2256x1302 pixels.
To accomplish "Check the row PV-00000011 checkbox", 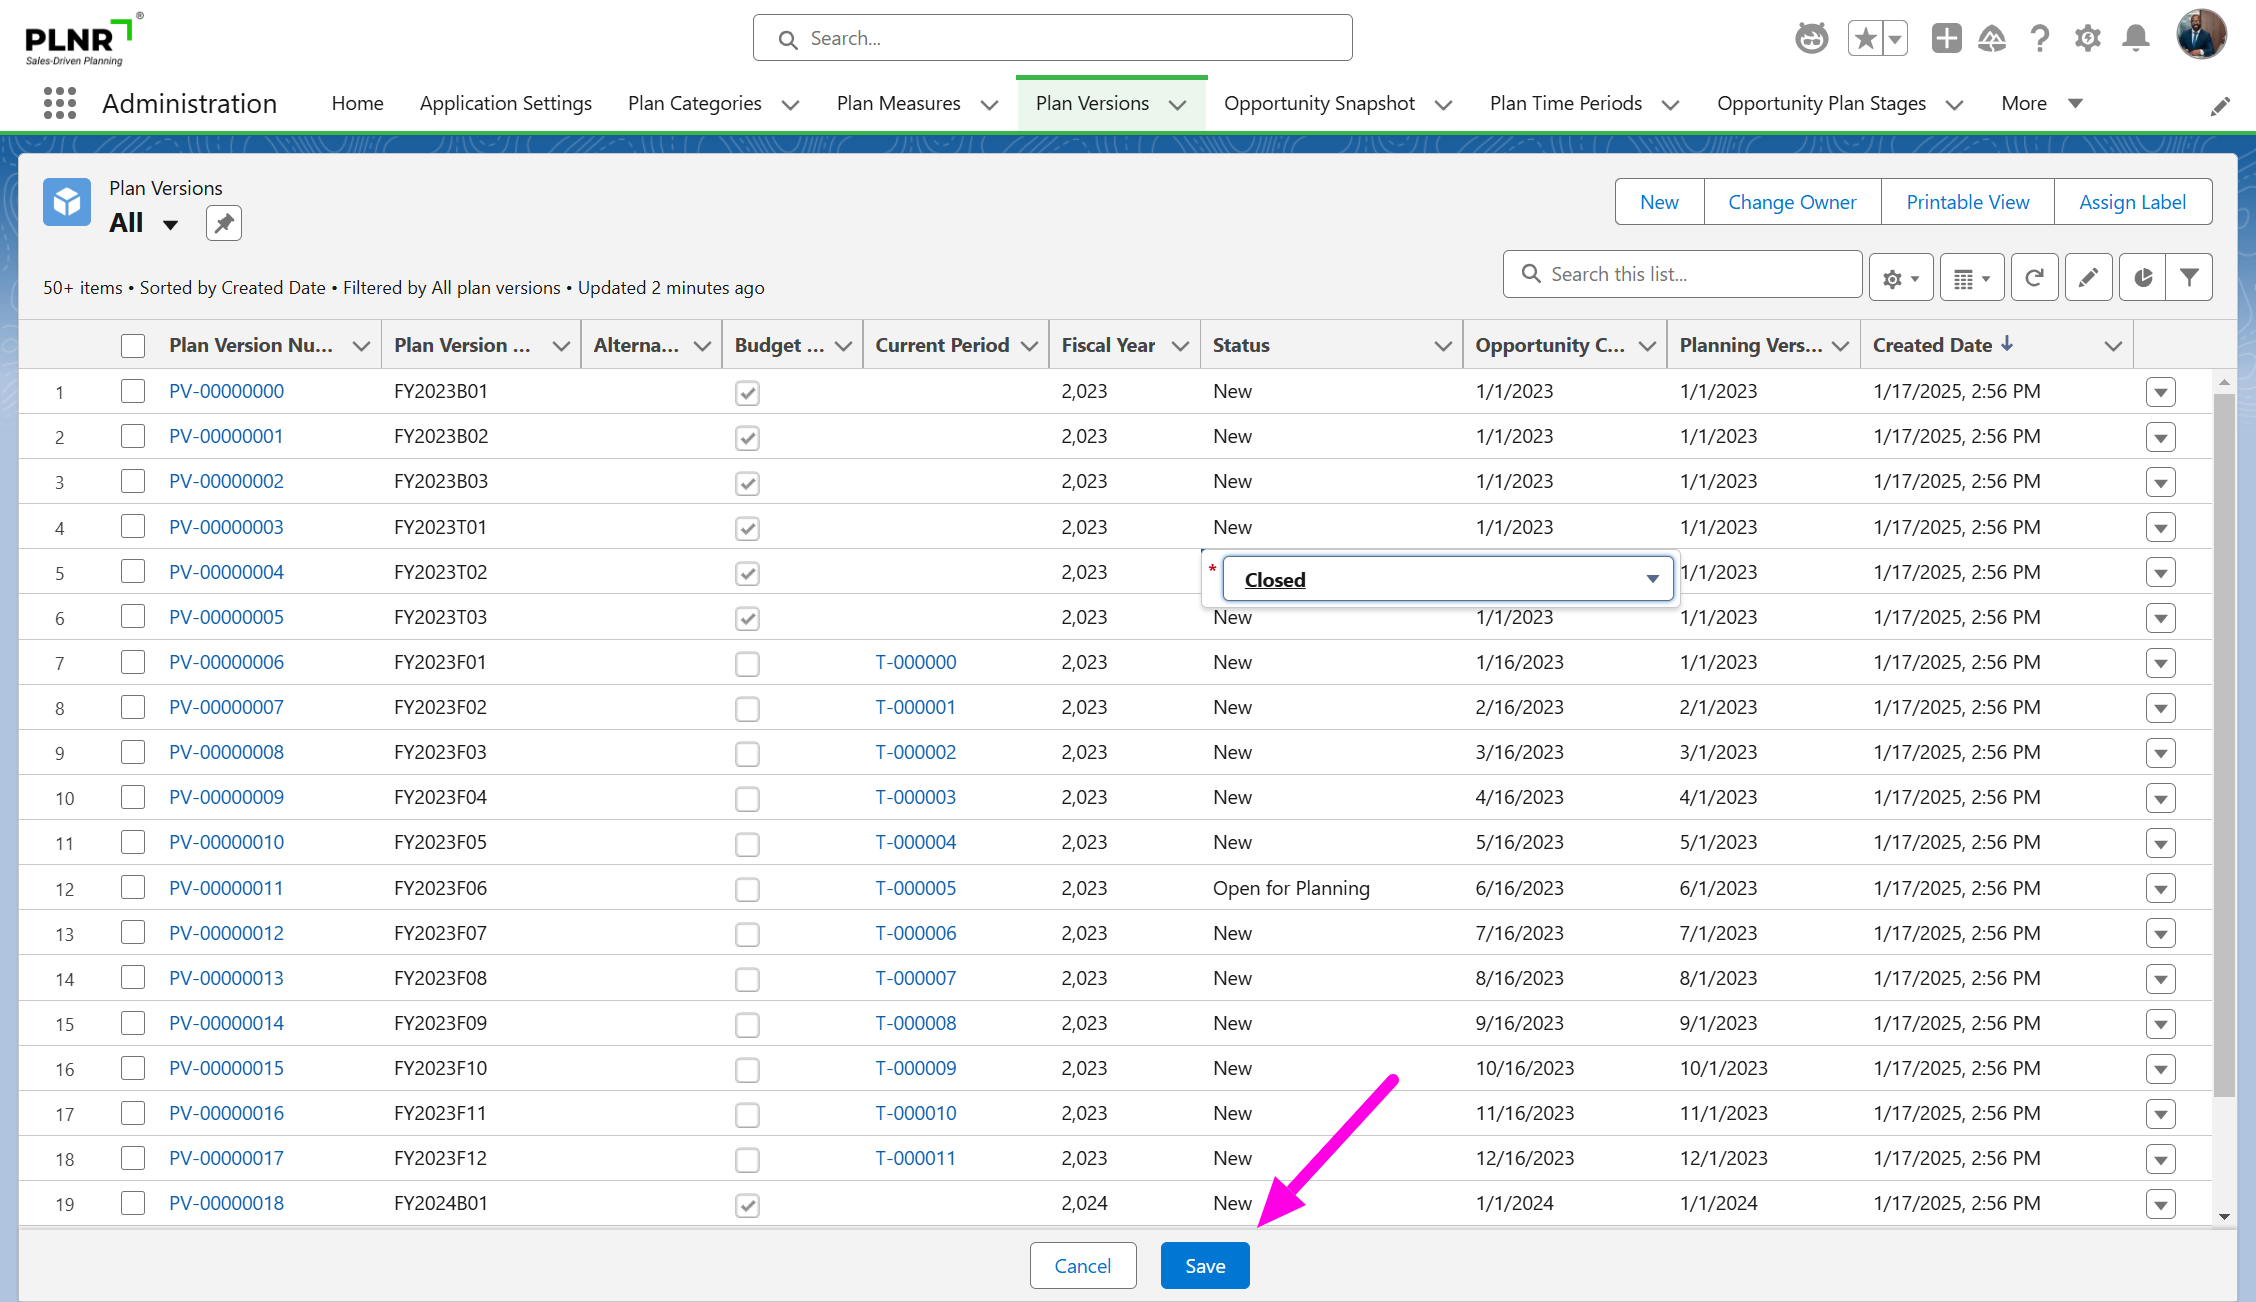I will tap(133, 888).
